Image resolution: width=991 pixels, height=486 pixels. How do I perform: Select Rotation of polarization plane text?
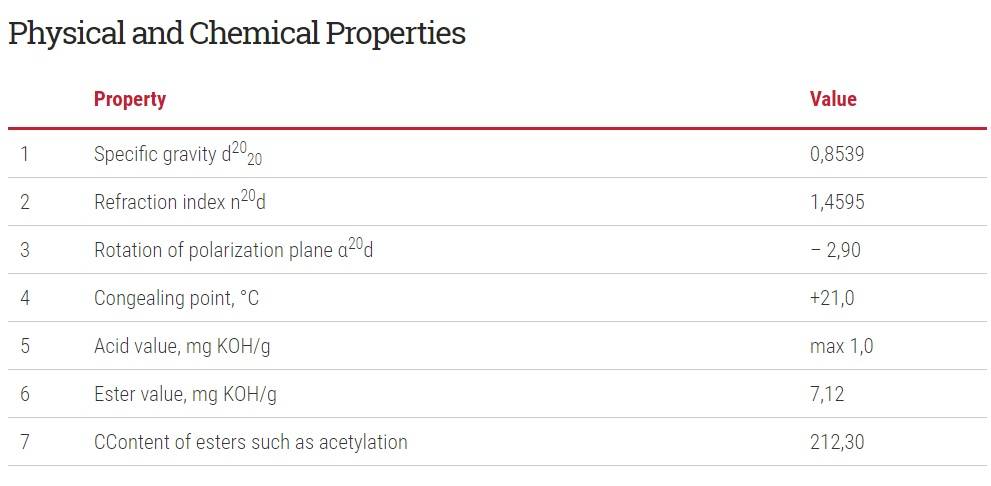(233, 248)
